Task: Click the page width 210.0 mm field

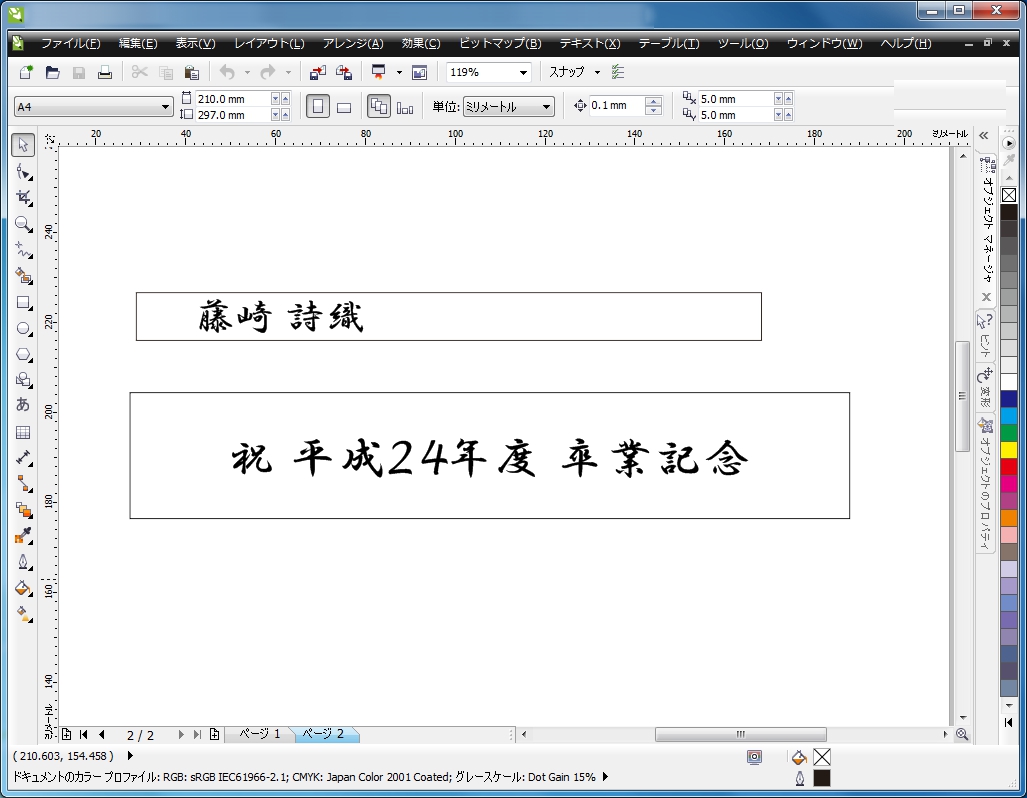Action: pos(233,98)
